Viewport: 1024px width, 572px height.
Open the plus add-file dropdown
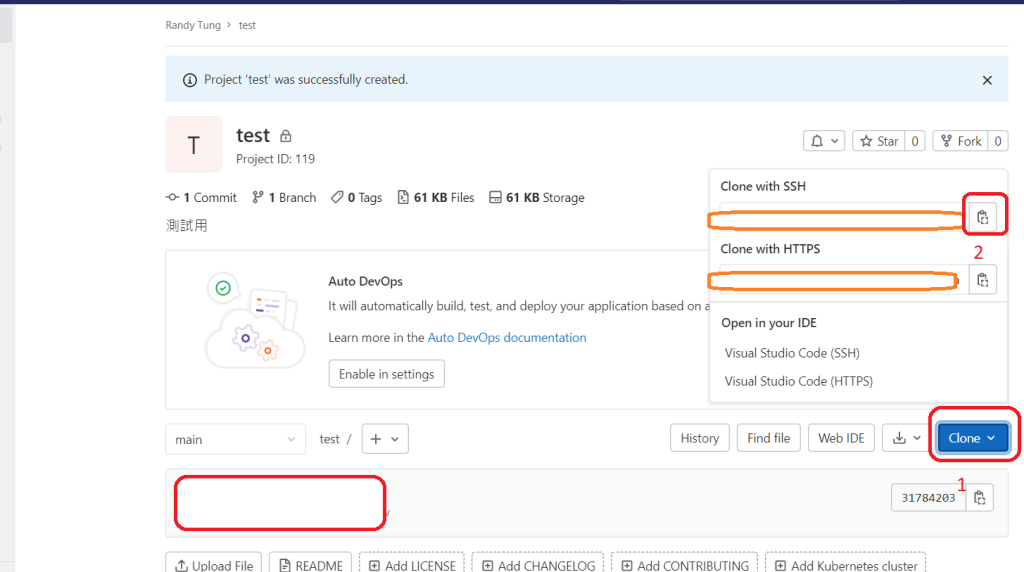[x=385, y=439]
